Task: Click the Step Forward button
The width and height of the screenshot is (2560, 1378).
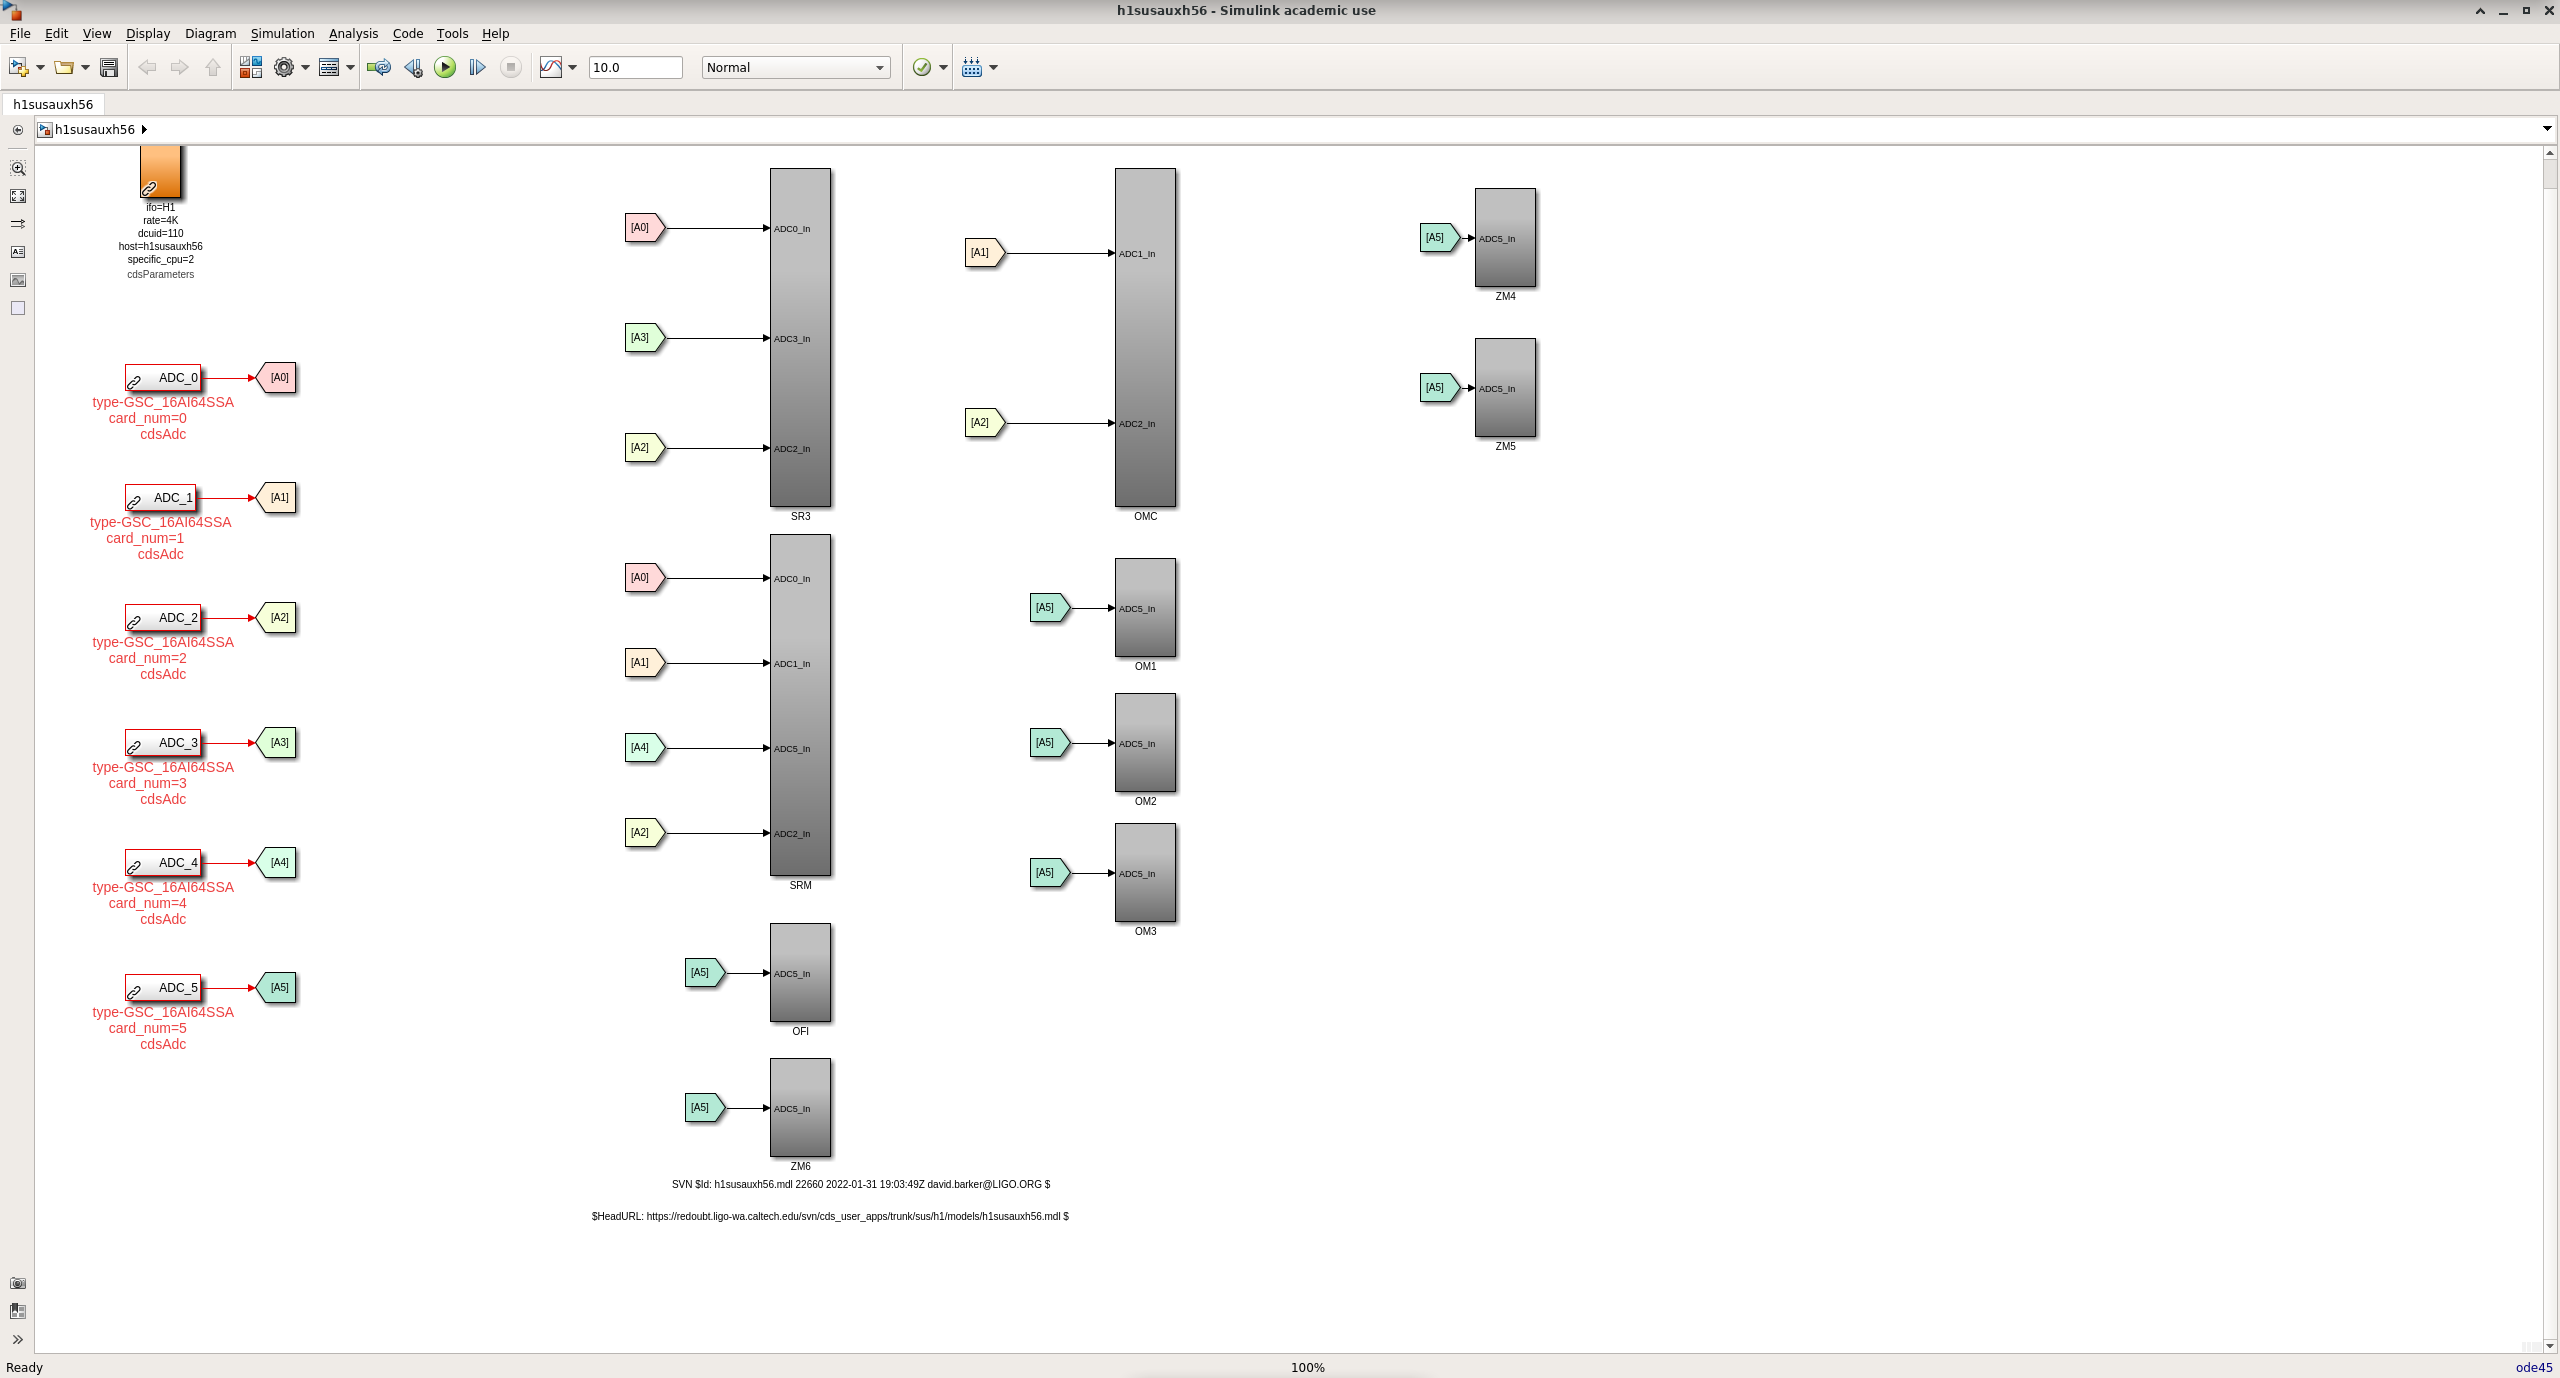Action: click(477, 67)
